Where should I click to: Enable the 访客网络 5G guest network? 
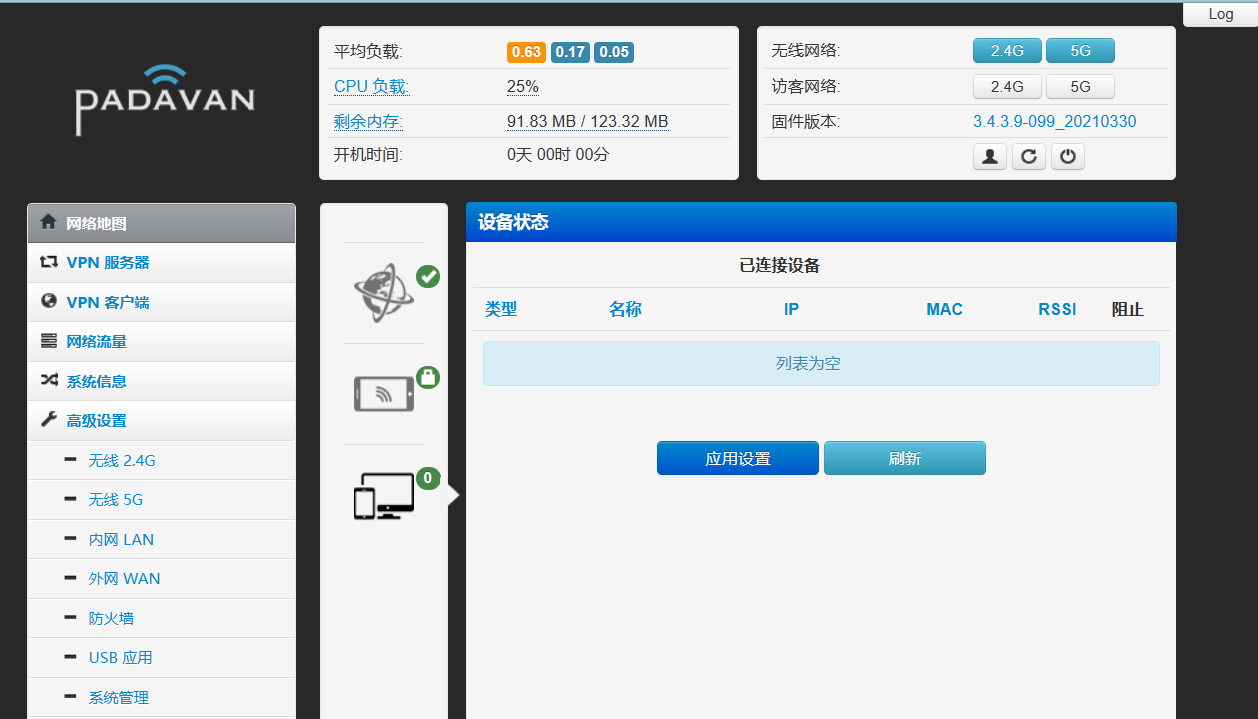1080,87
